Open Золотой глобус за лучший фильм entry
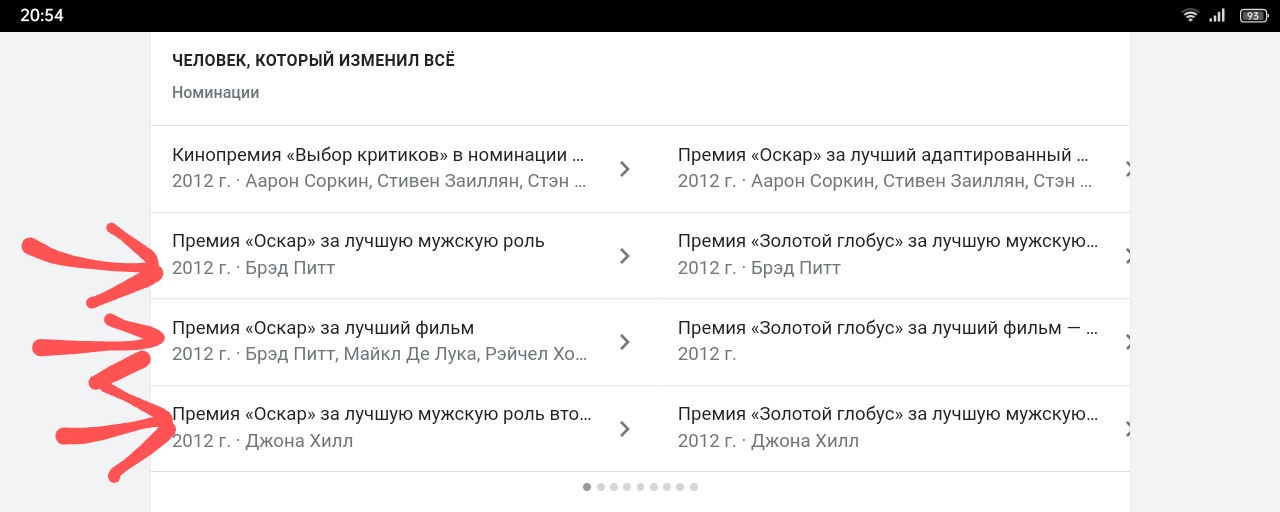1280x512 pixels. [x=894, y=342]
